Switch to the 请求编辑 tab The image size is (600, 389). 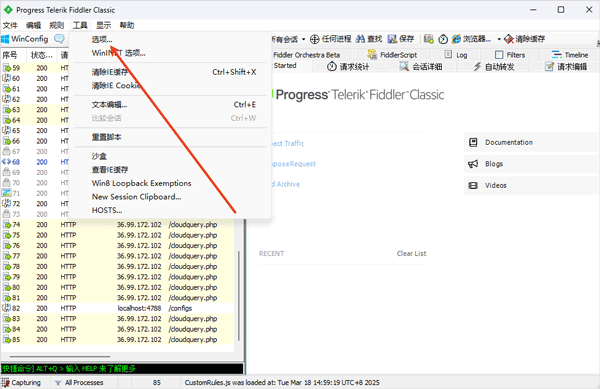(x=566, y=67)
